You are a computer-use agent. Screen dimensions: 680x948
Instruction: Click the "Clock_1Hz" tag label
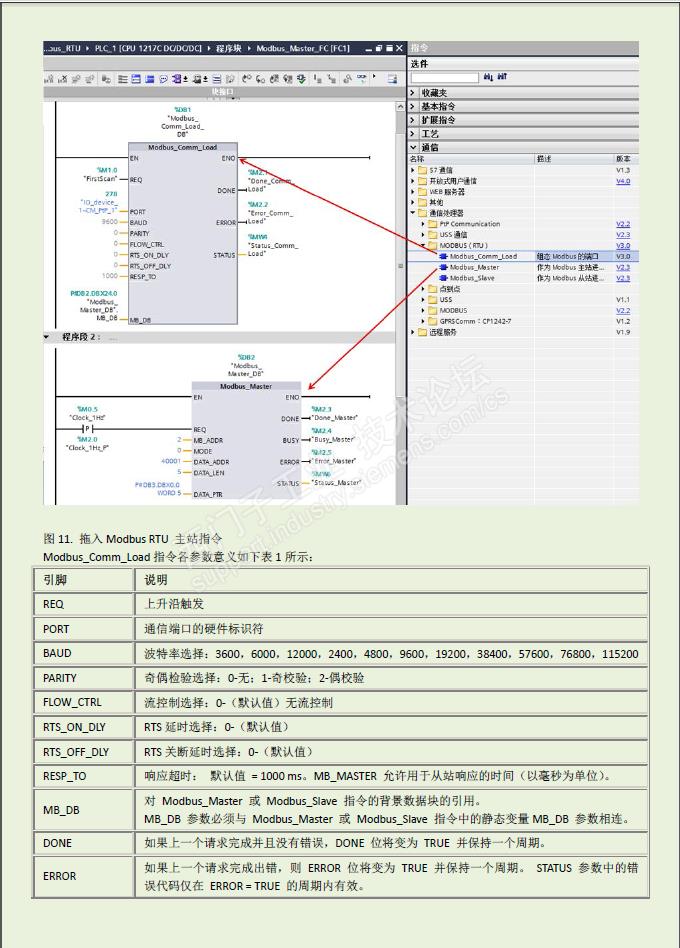[86, 418]
